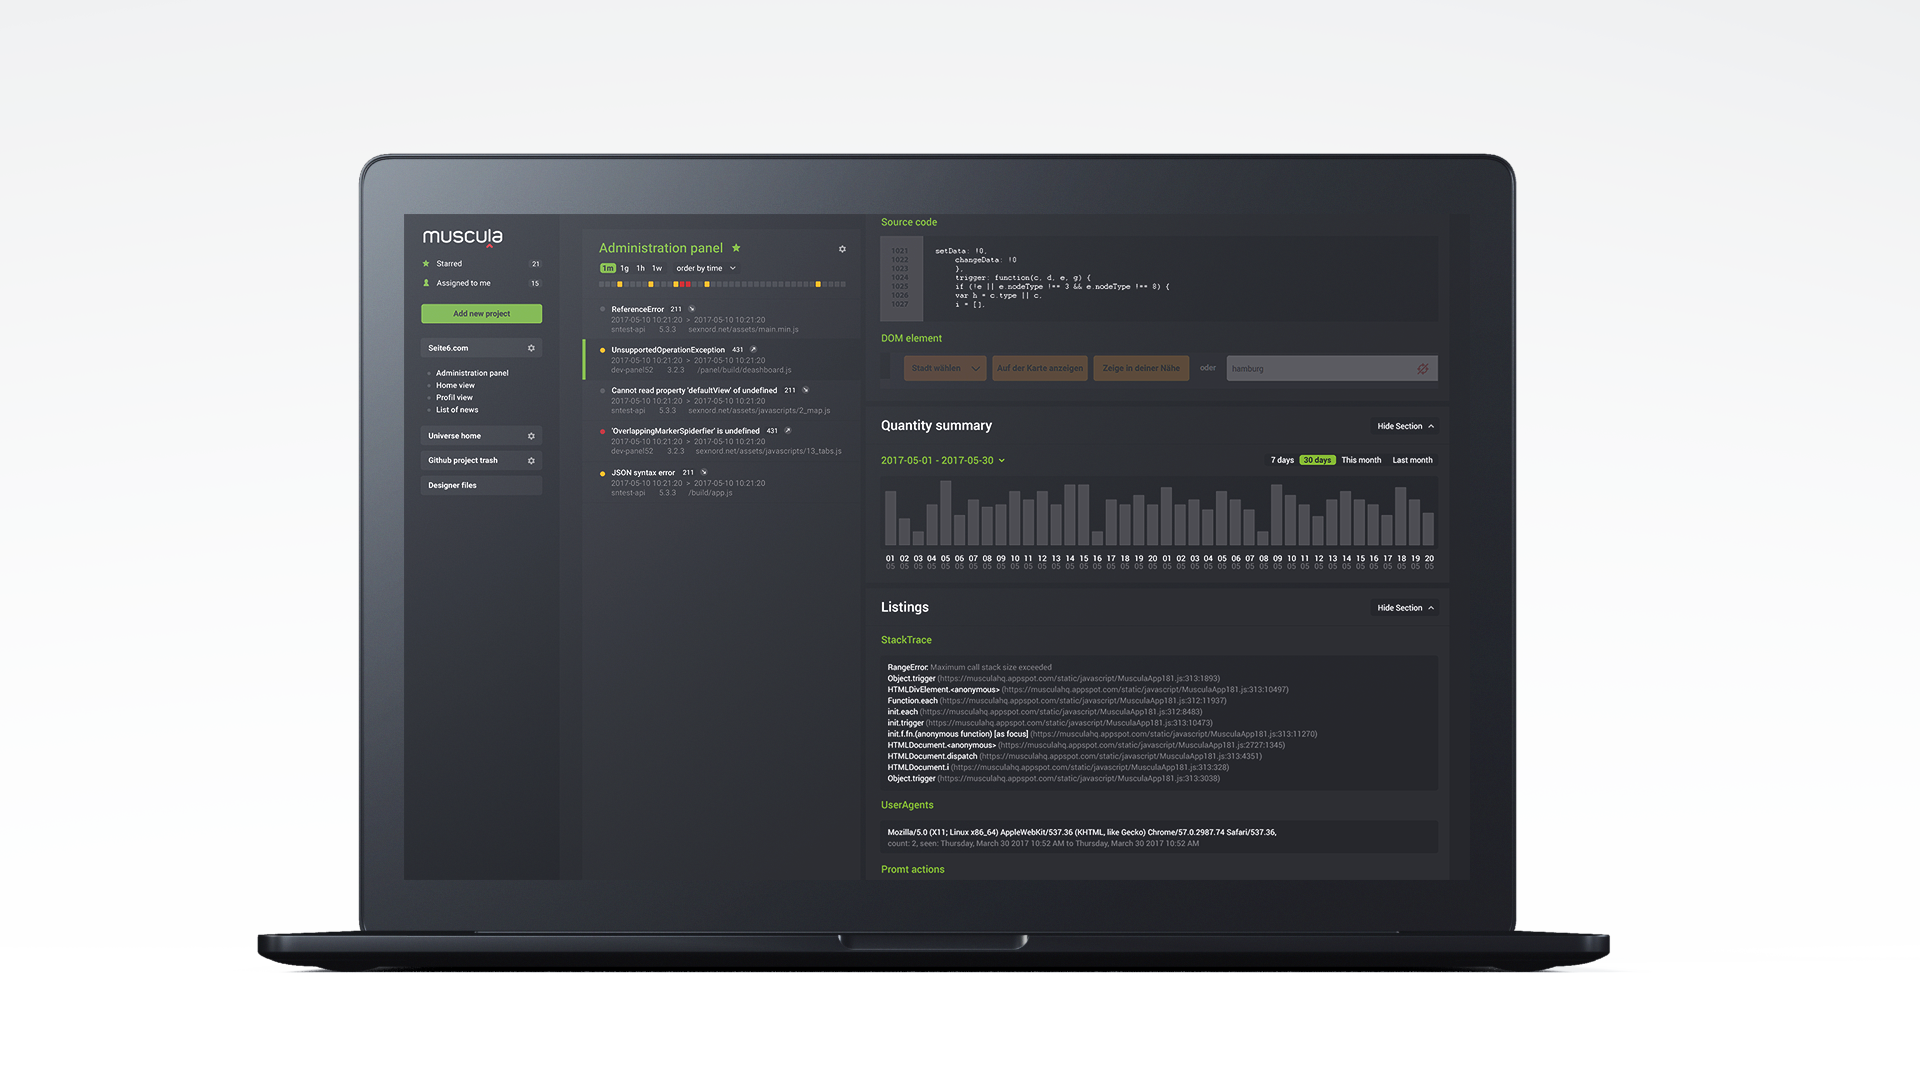Click the arrow icon beside OverlappingMarkerSpiderfier error

click(787, 431)
